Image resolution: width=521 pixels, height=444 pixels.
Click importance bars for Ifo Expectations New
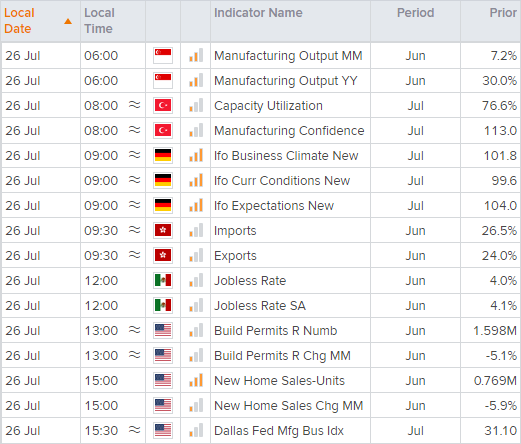pyautogui.click(x=196, y=205)
